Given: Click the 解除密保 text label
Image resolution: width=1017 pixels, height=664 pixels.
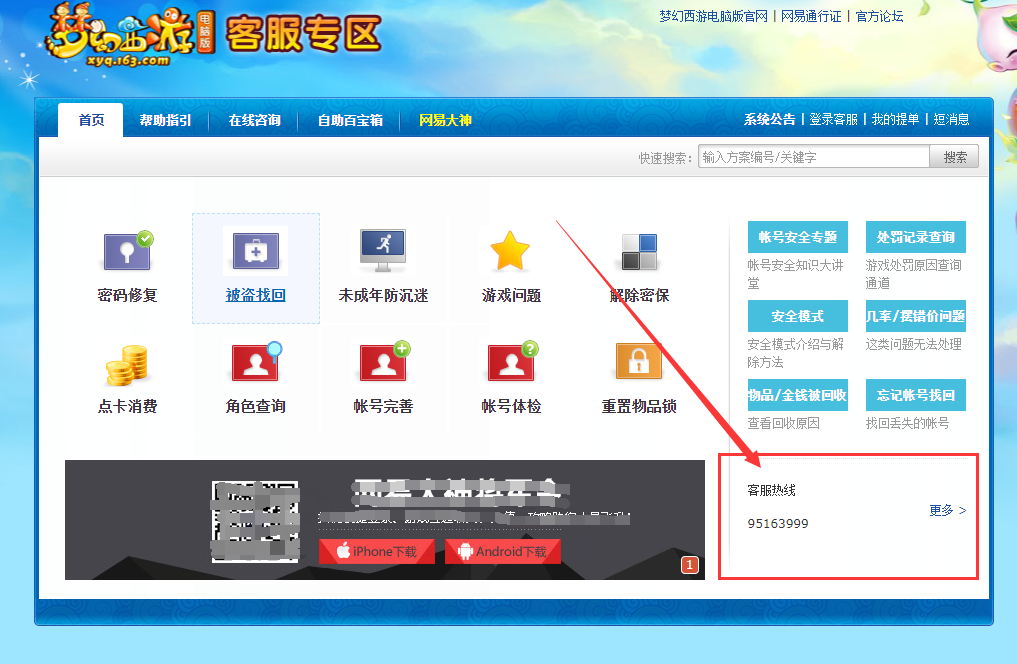Looking at the screenshot, I should click(639, 296).
